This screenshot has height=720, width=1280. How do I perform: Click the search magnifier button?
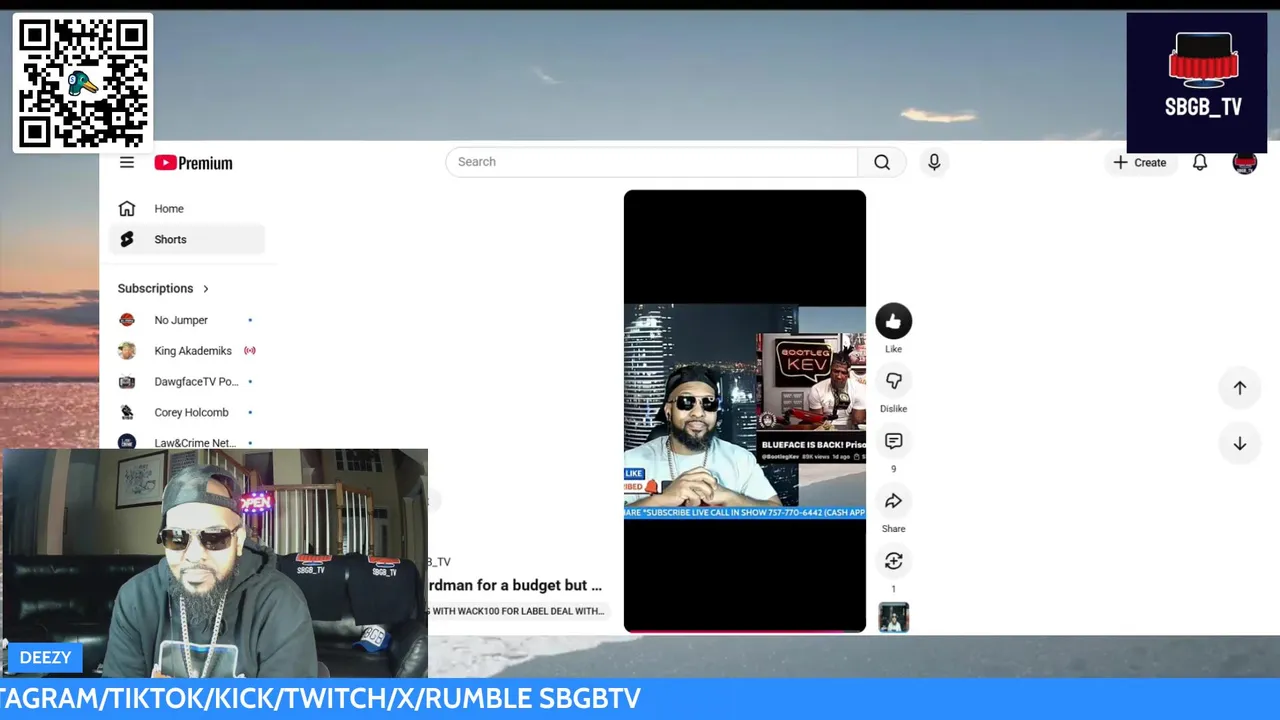[882, 162]
